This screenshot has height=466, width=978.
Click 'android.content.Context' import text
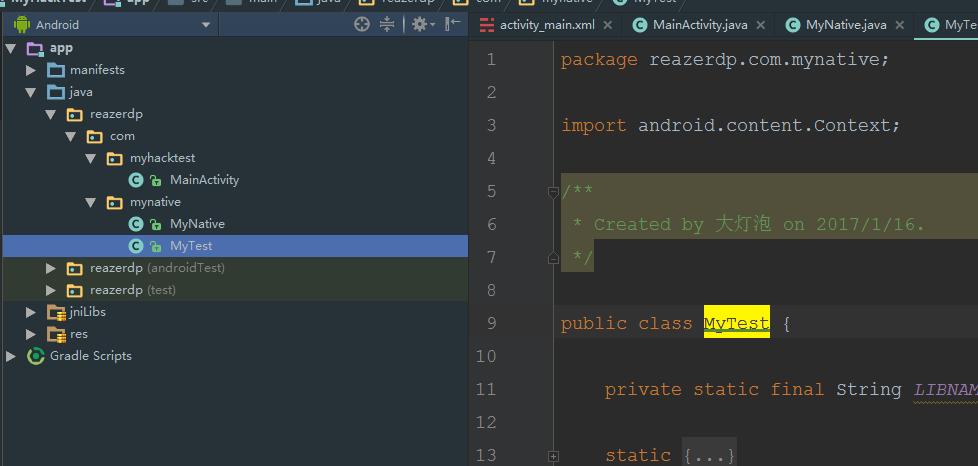point(763,125)
